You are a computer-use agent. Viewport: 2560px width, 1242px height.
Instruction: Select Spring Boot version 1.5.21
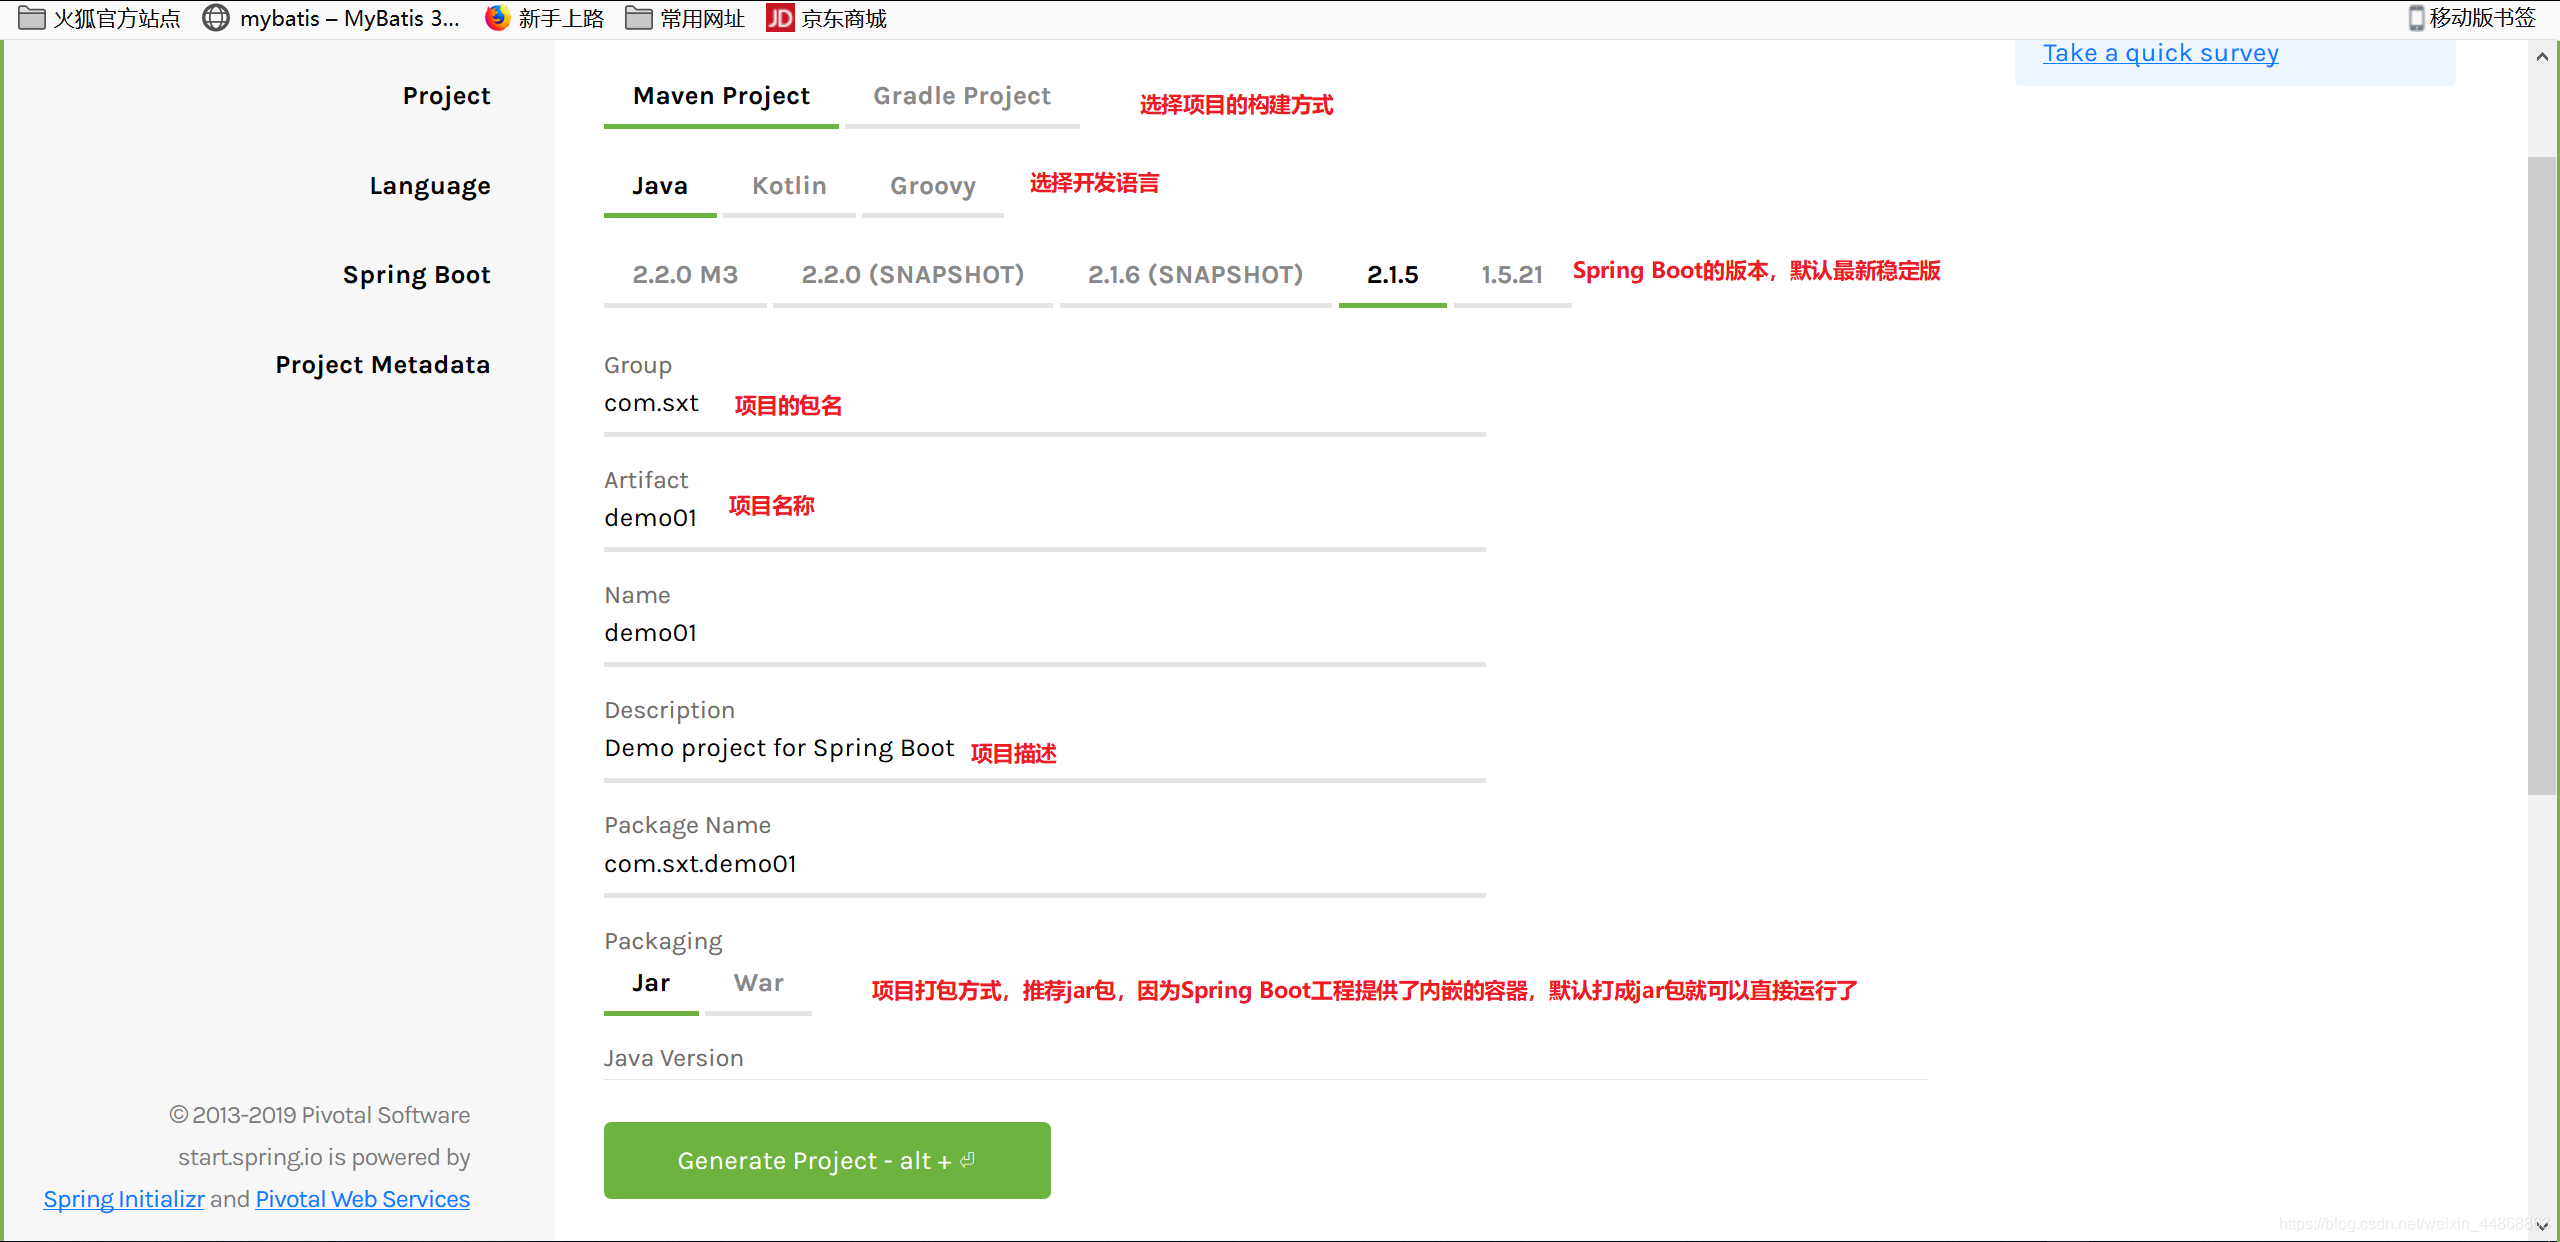tap(1505, 274)
